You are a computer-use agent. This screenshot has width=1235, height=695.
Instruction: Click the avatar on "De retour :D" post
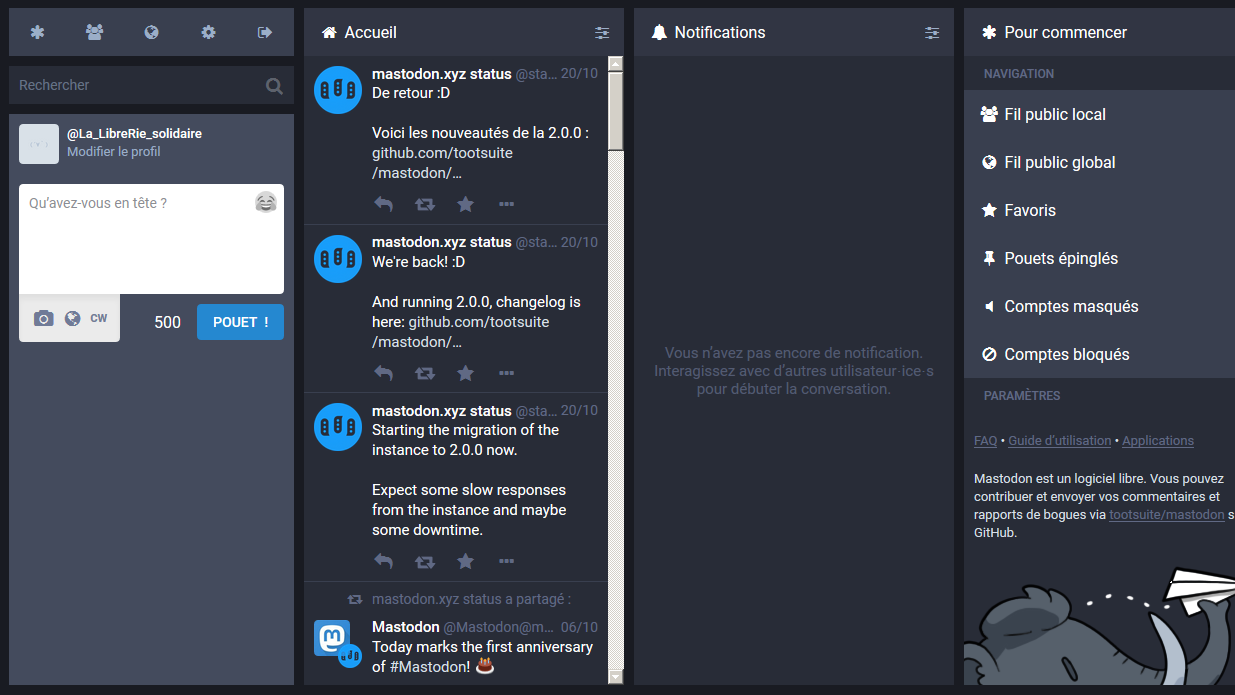tap(338, 90)
